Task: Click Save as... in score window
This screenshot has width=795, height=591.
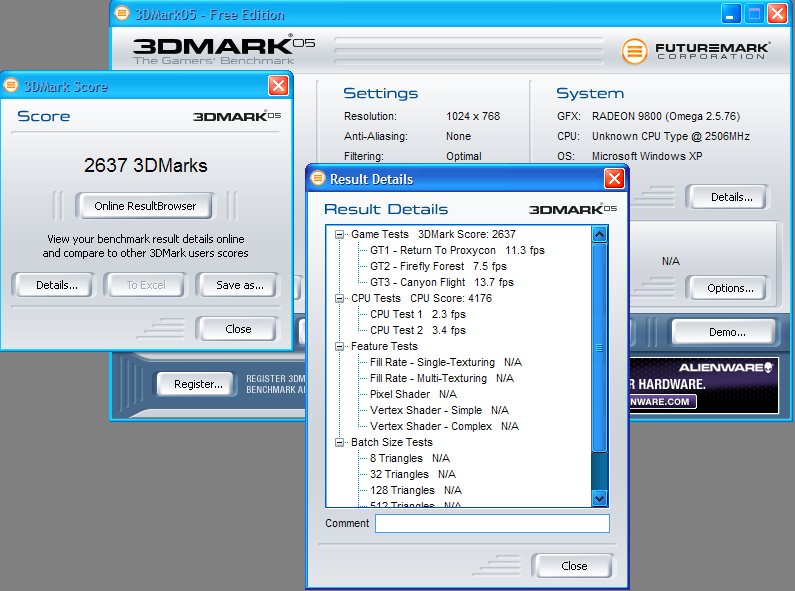Action: (x=239, y=285)
